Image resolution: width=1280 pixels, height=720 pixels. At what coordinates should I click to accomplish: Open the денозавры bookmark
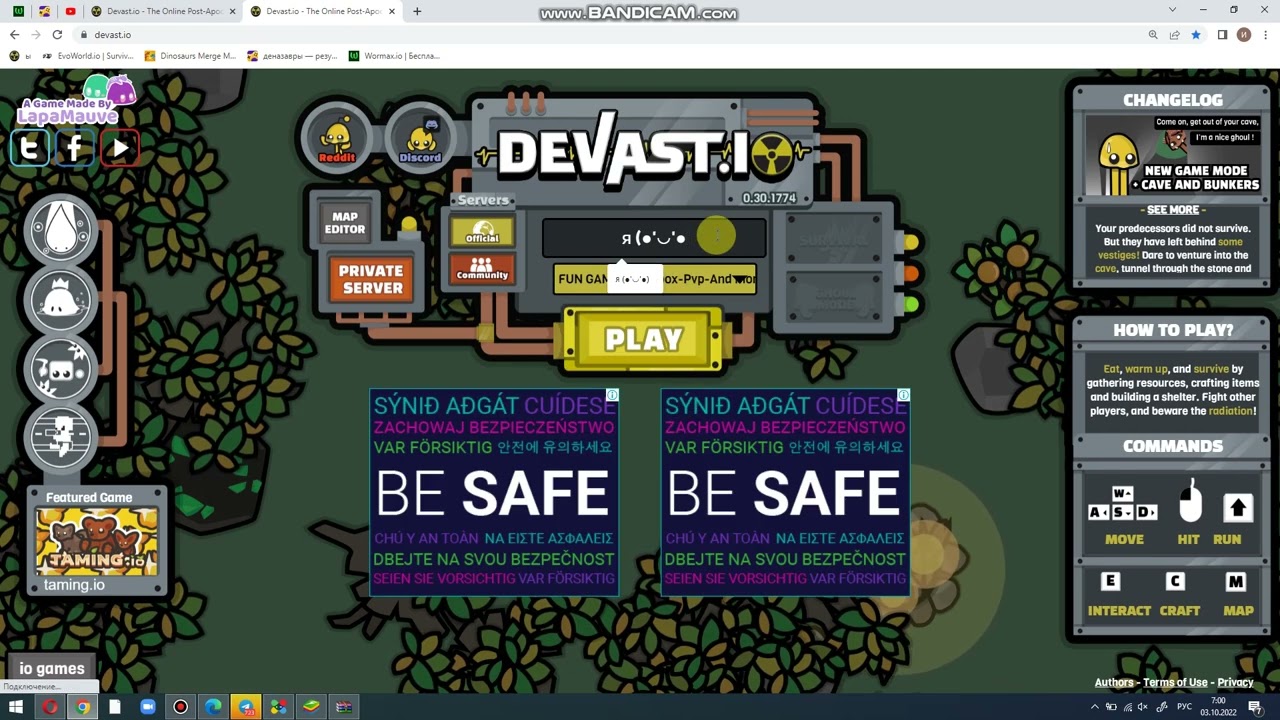point(293,56)
